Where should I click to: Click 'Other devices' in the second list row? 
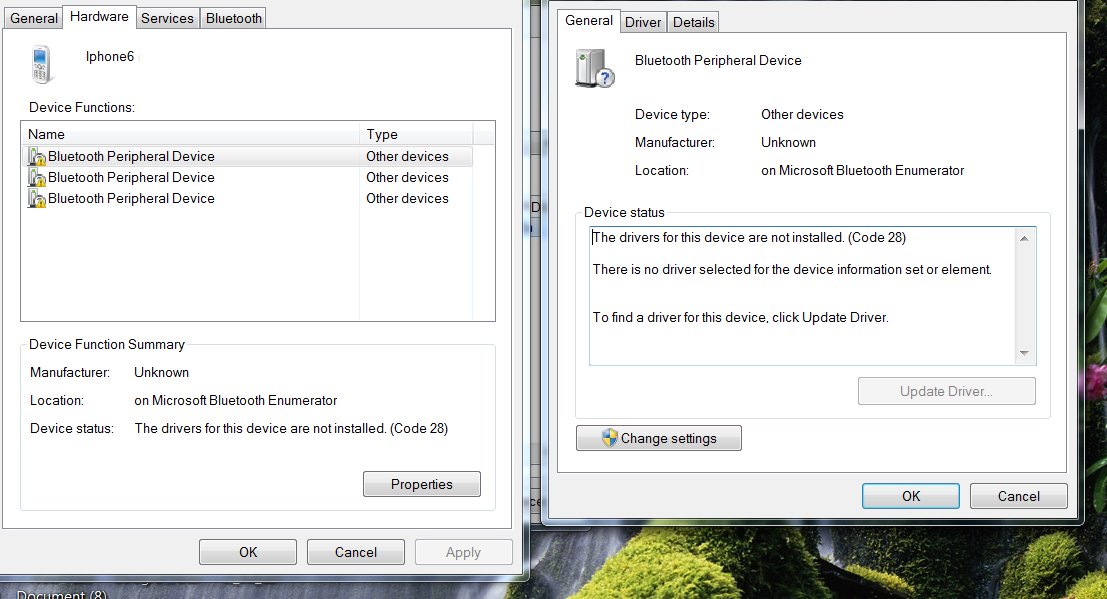[407, 177]
